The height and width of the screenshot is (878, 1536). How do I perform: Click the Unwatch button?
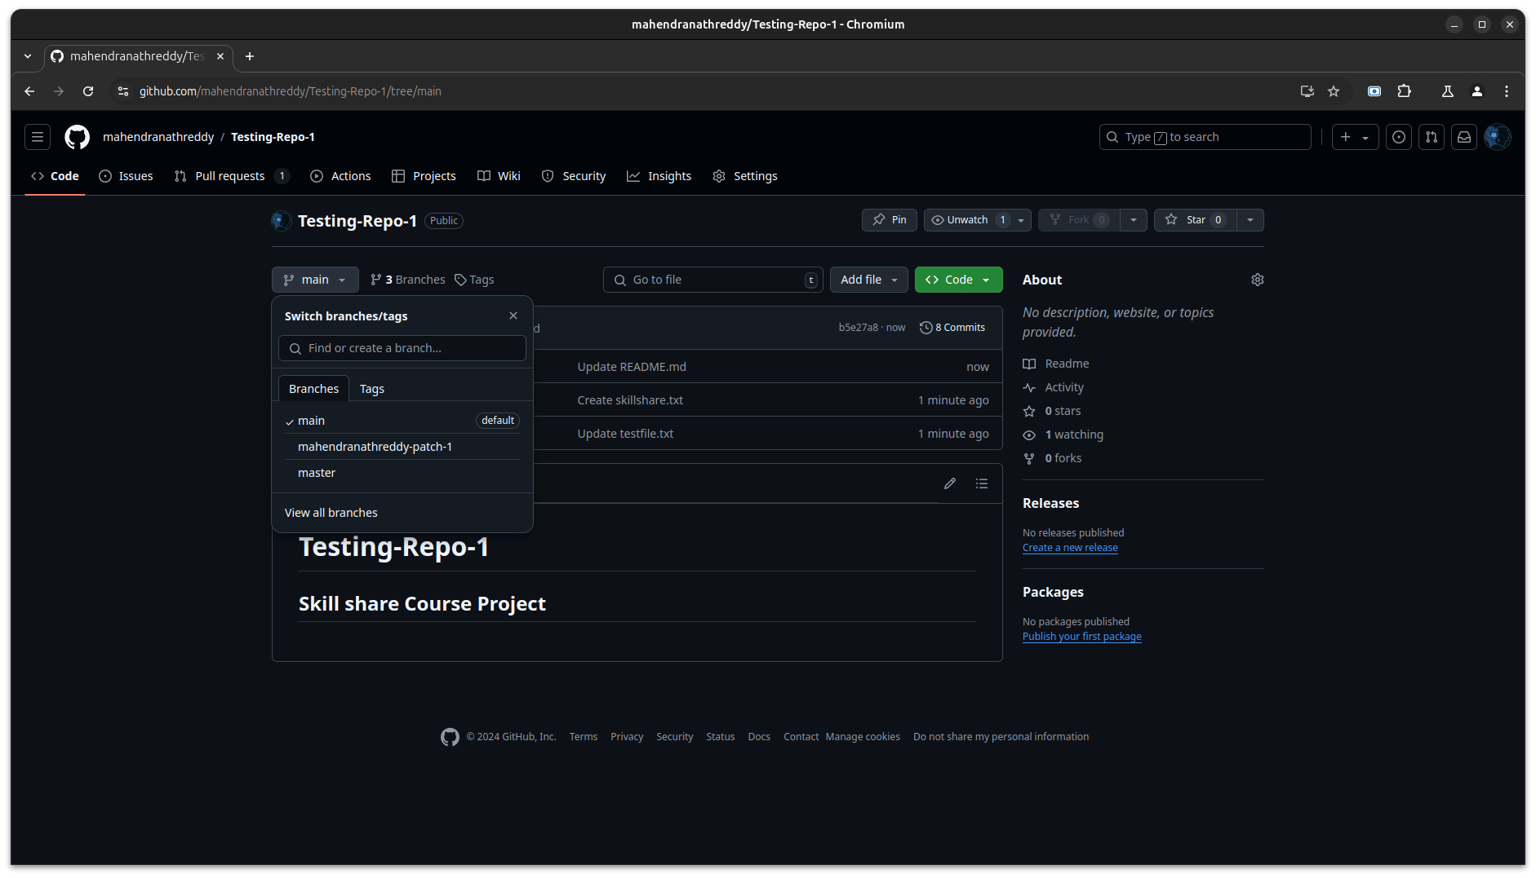[x=967, y=220]
